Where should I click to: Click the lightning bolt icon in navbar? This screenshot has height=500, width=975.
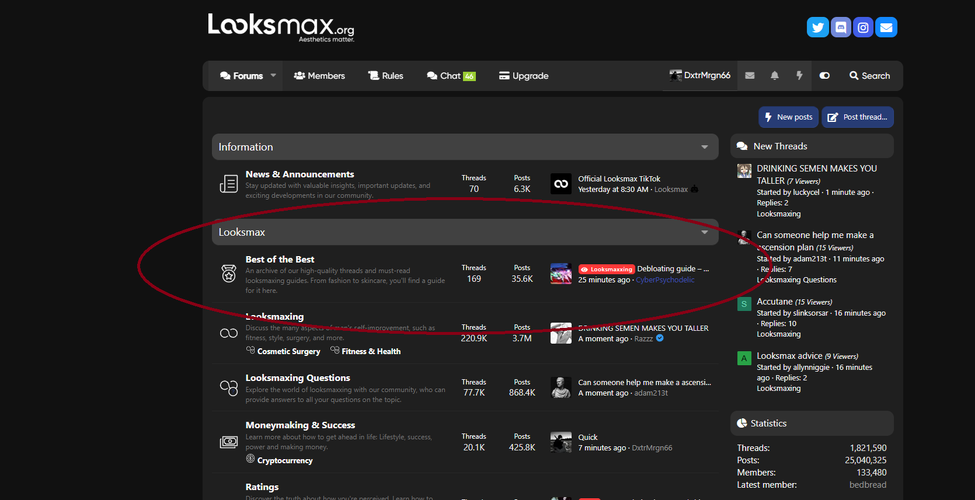click(799, 76)
